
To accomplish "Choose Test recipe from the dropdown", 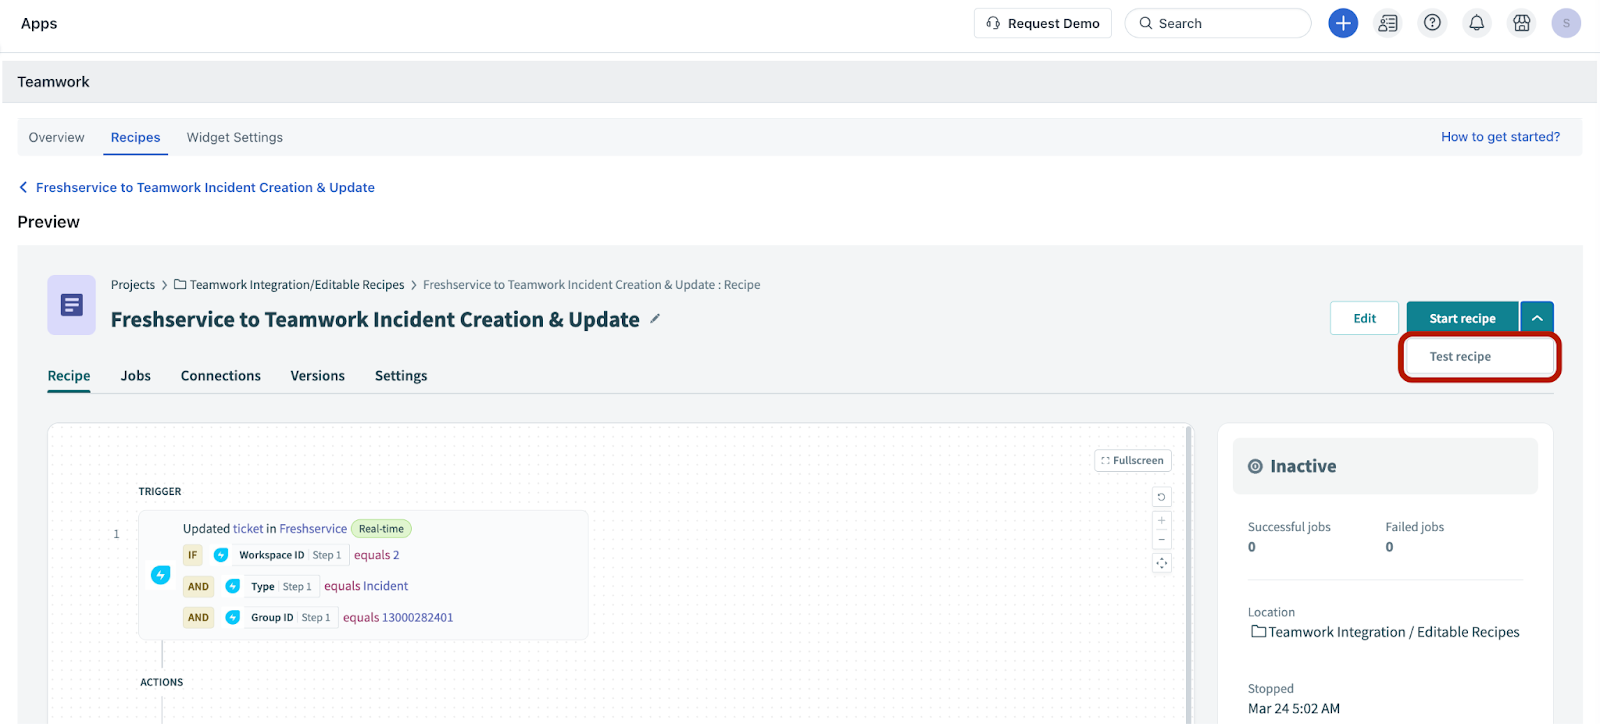I will (1479, 357).
